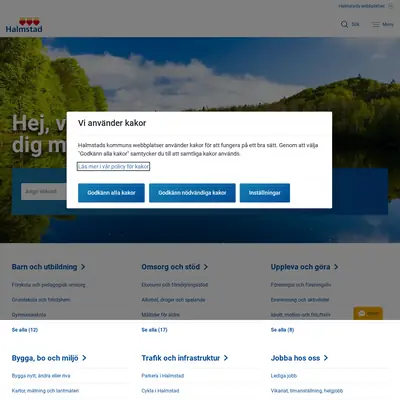This screenshot has height=400, width=400.
Task: Open search with the magnifier icon
Action: (x=344, y=24)
